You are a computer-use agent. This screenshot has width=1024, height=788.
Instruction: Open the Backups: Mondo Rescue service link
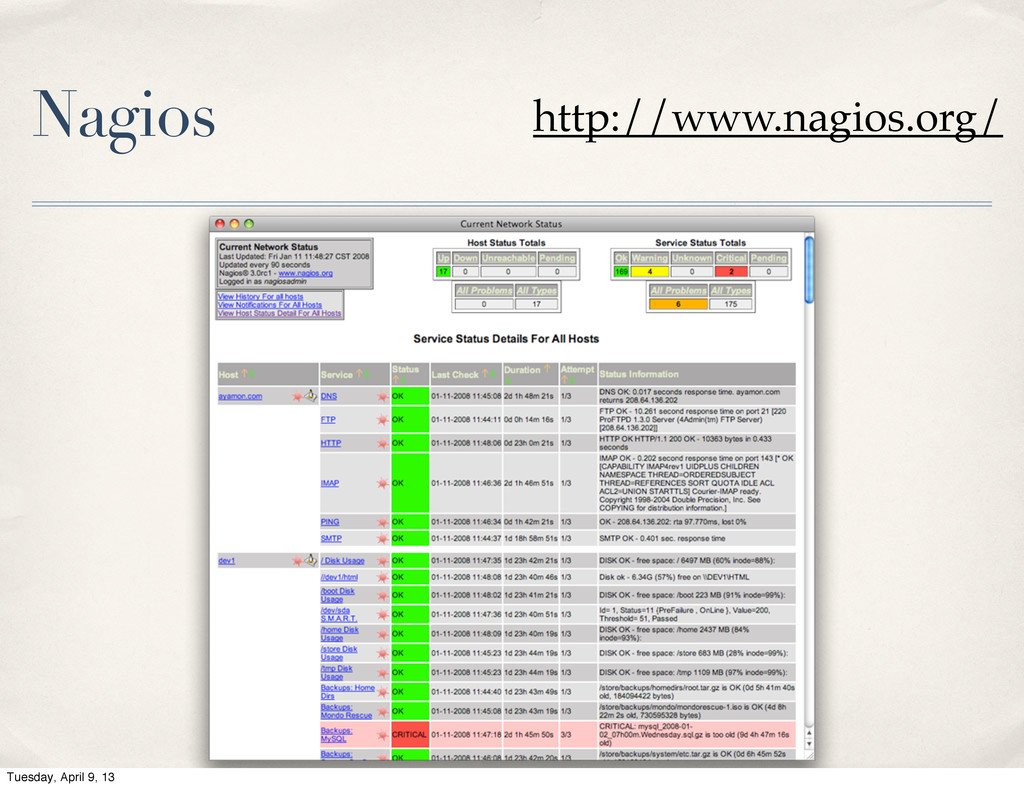coord(346,712)
